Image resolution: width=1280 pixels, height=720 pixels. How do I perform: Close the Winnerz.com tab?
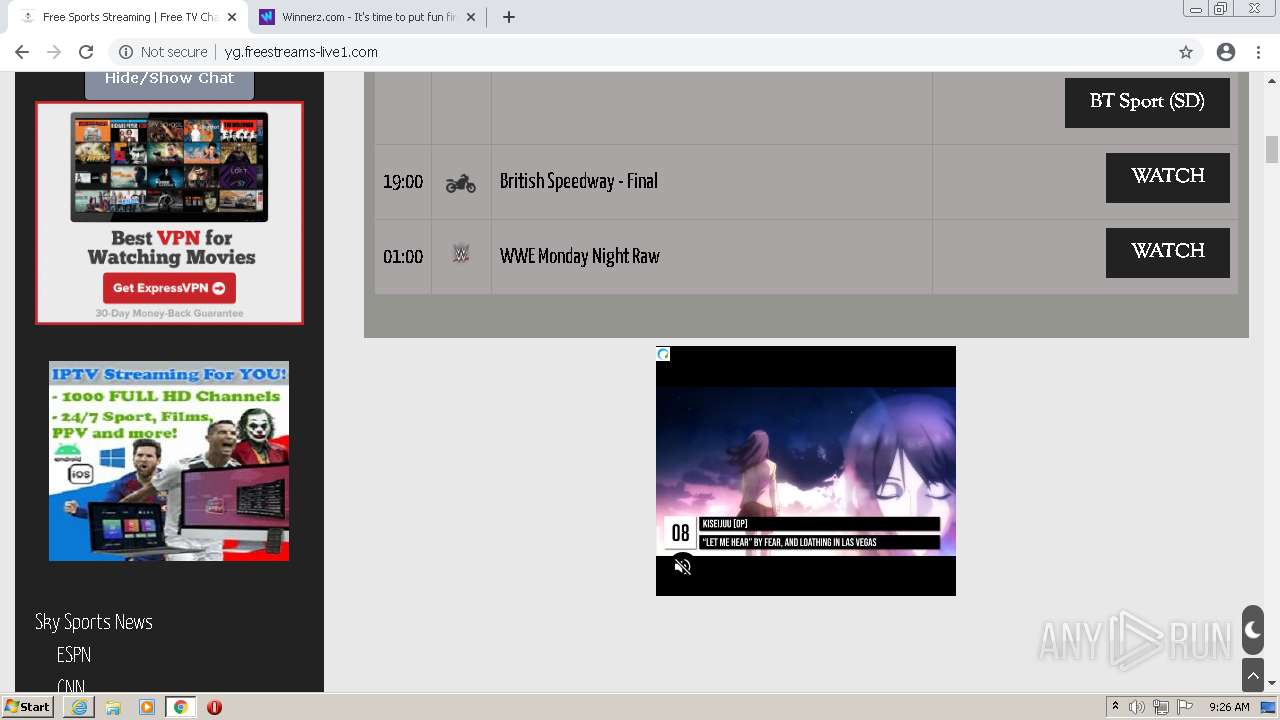click(x=471, y=17)
